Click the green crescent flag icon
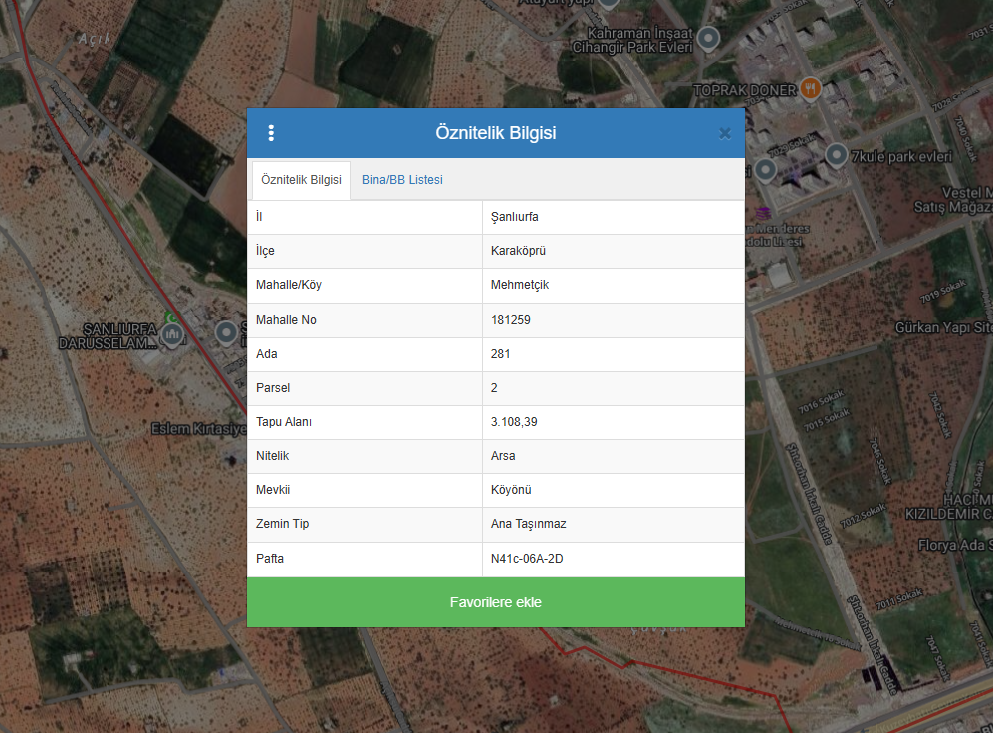Image resolution: width=993 pixels, height=733 pixels. tap(170, 318)
